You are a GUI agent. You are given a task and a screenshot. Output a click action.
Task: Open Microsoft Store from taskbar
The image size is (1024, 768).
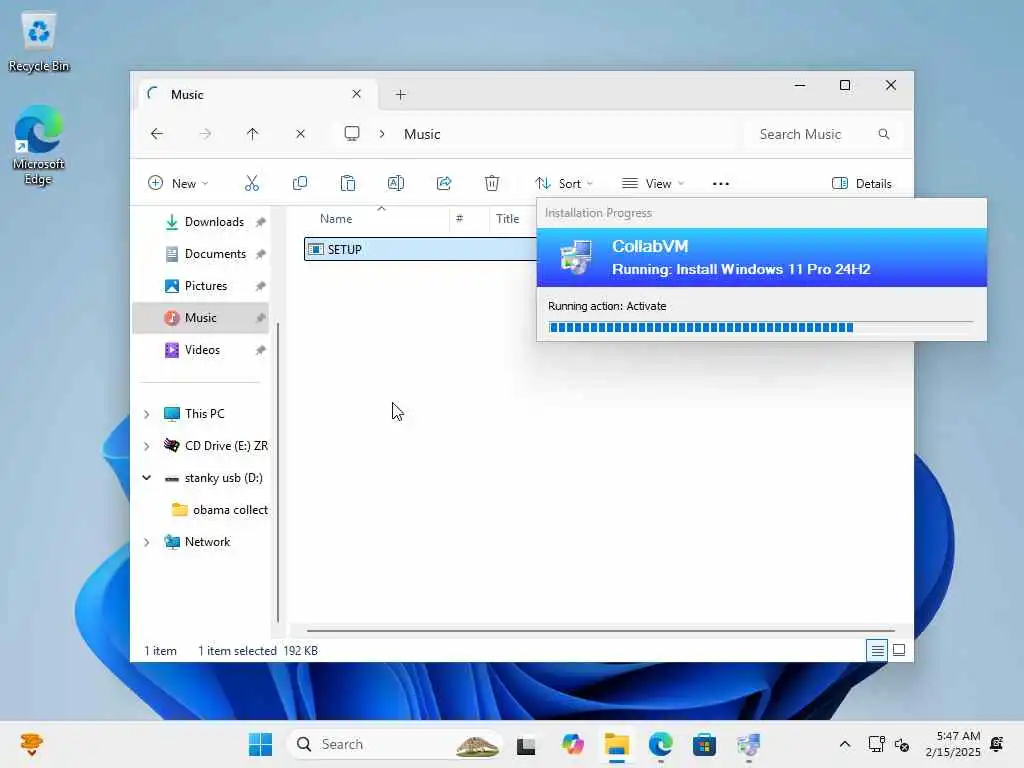[704, 744]
